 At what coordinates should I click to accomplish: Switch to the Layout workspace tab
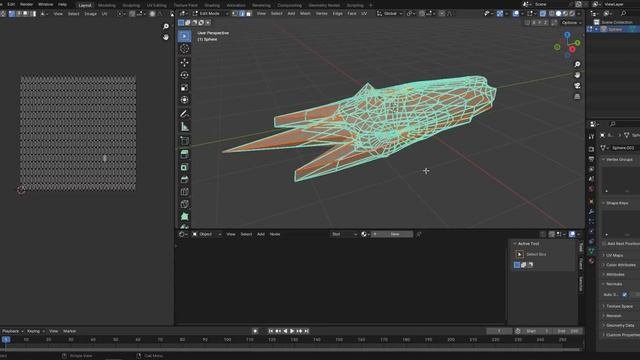click(85, 5)
